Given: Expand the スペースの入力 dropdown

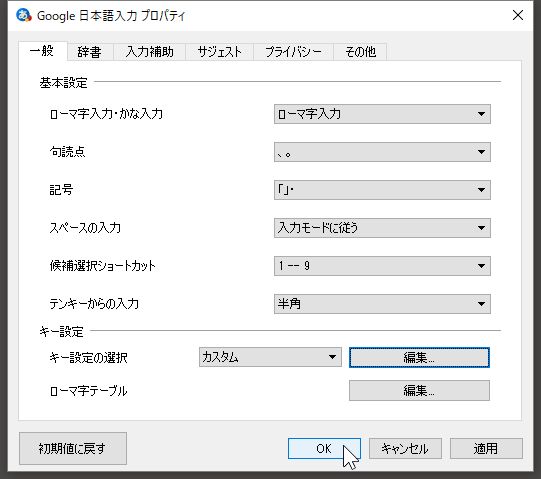Looking at the screenshot, I should 382,228.
